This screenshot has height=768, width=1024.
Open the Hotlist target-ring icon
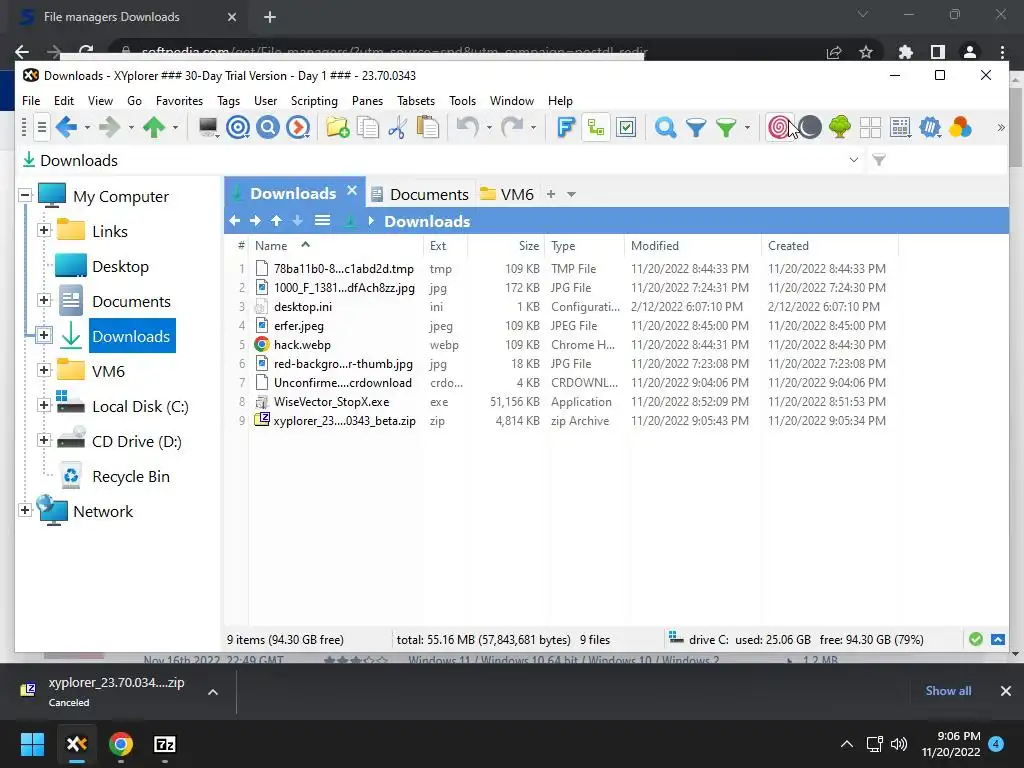(238, 127)
